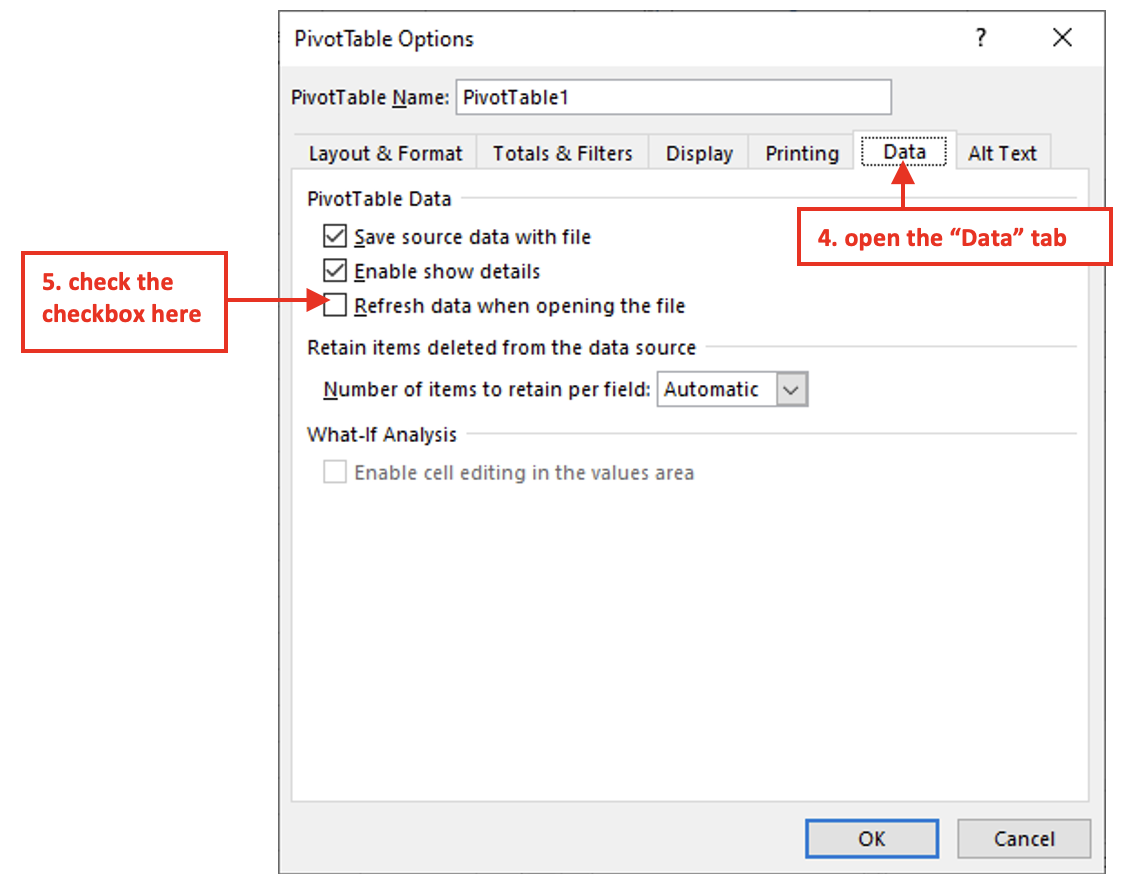The height and width of the screenshot is (894, 1148).
Task: Open the Totals & Filters tab
Action: [x=562, y=154]
